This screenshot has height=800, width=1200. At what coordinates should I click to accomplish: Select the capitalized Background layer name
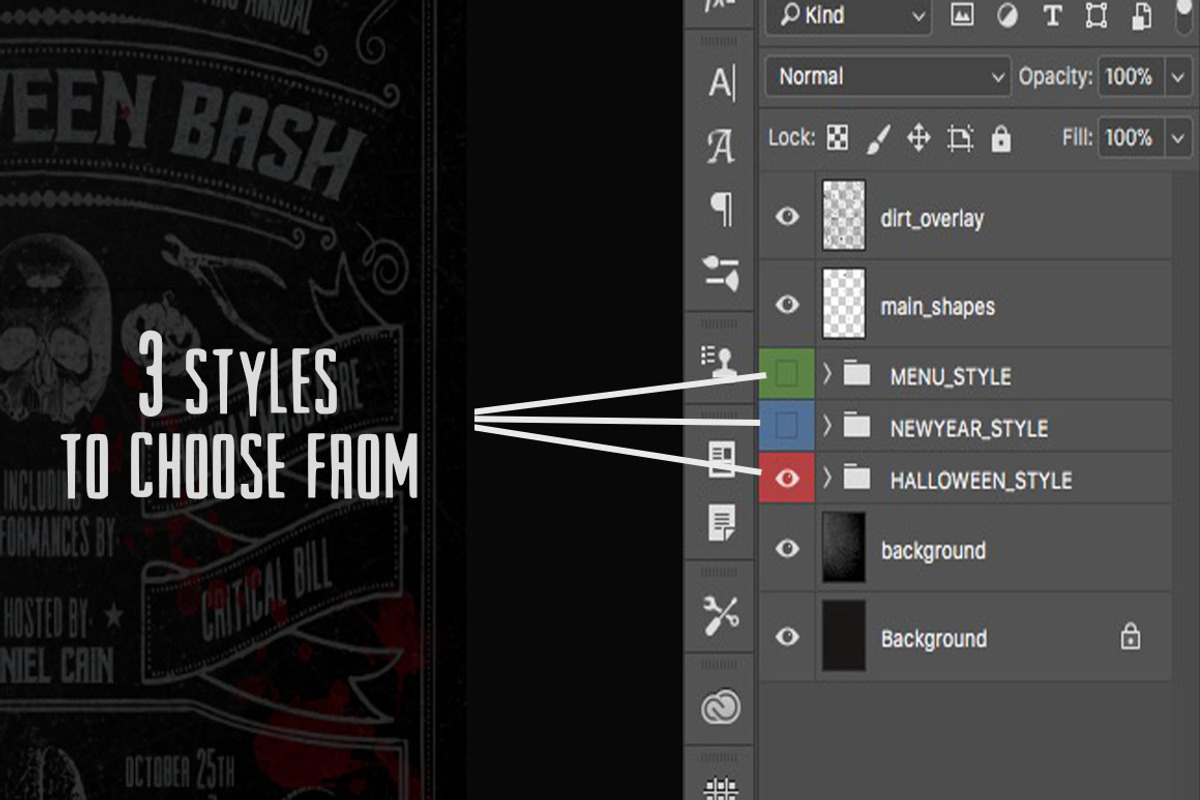pos(933,638)
